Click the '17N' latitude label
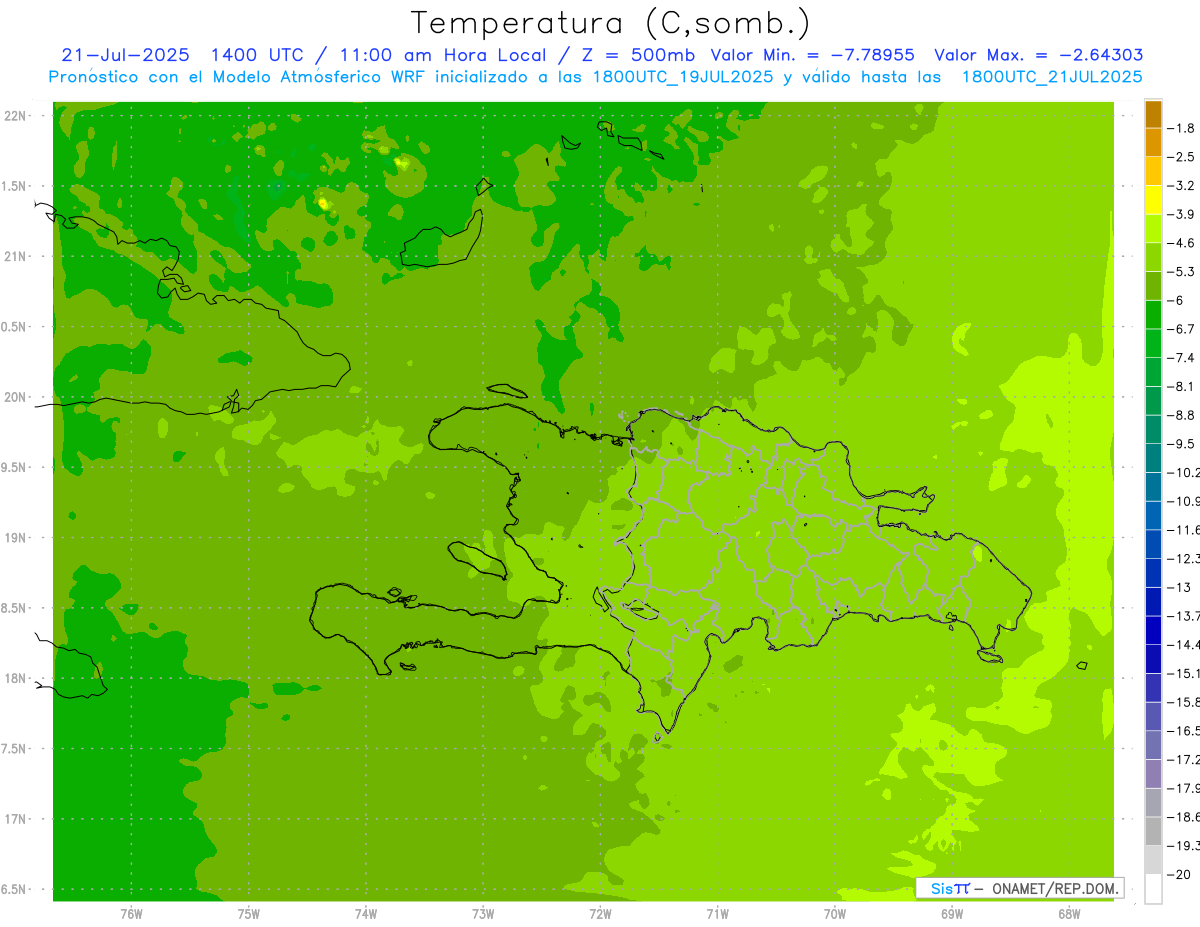 pos(14,819)
